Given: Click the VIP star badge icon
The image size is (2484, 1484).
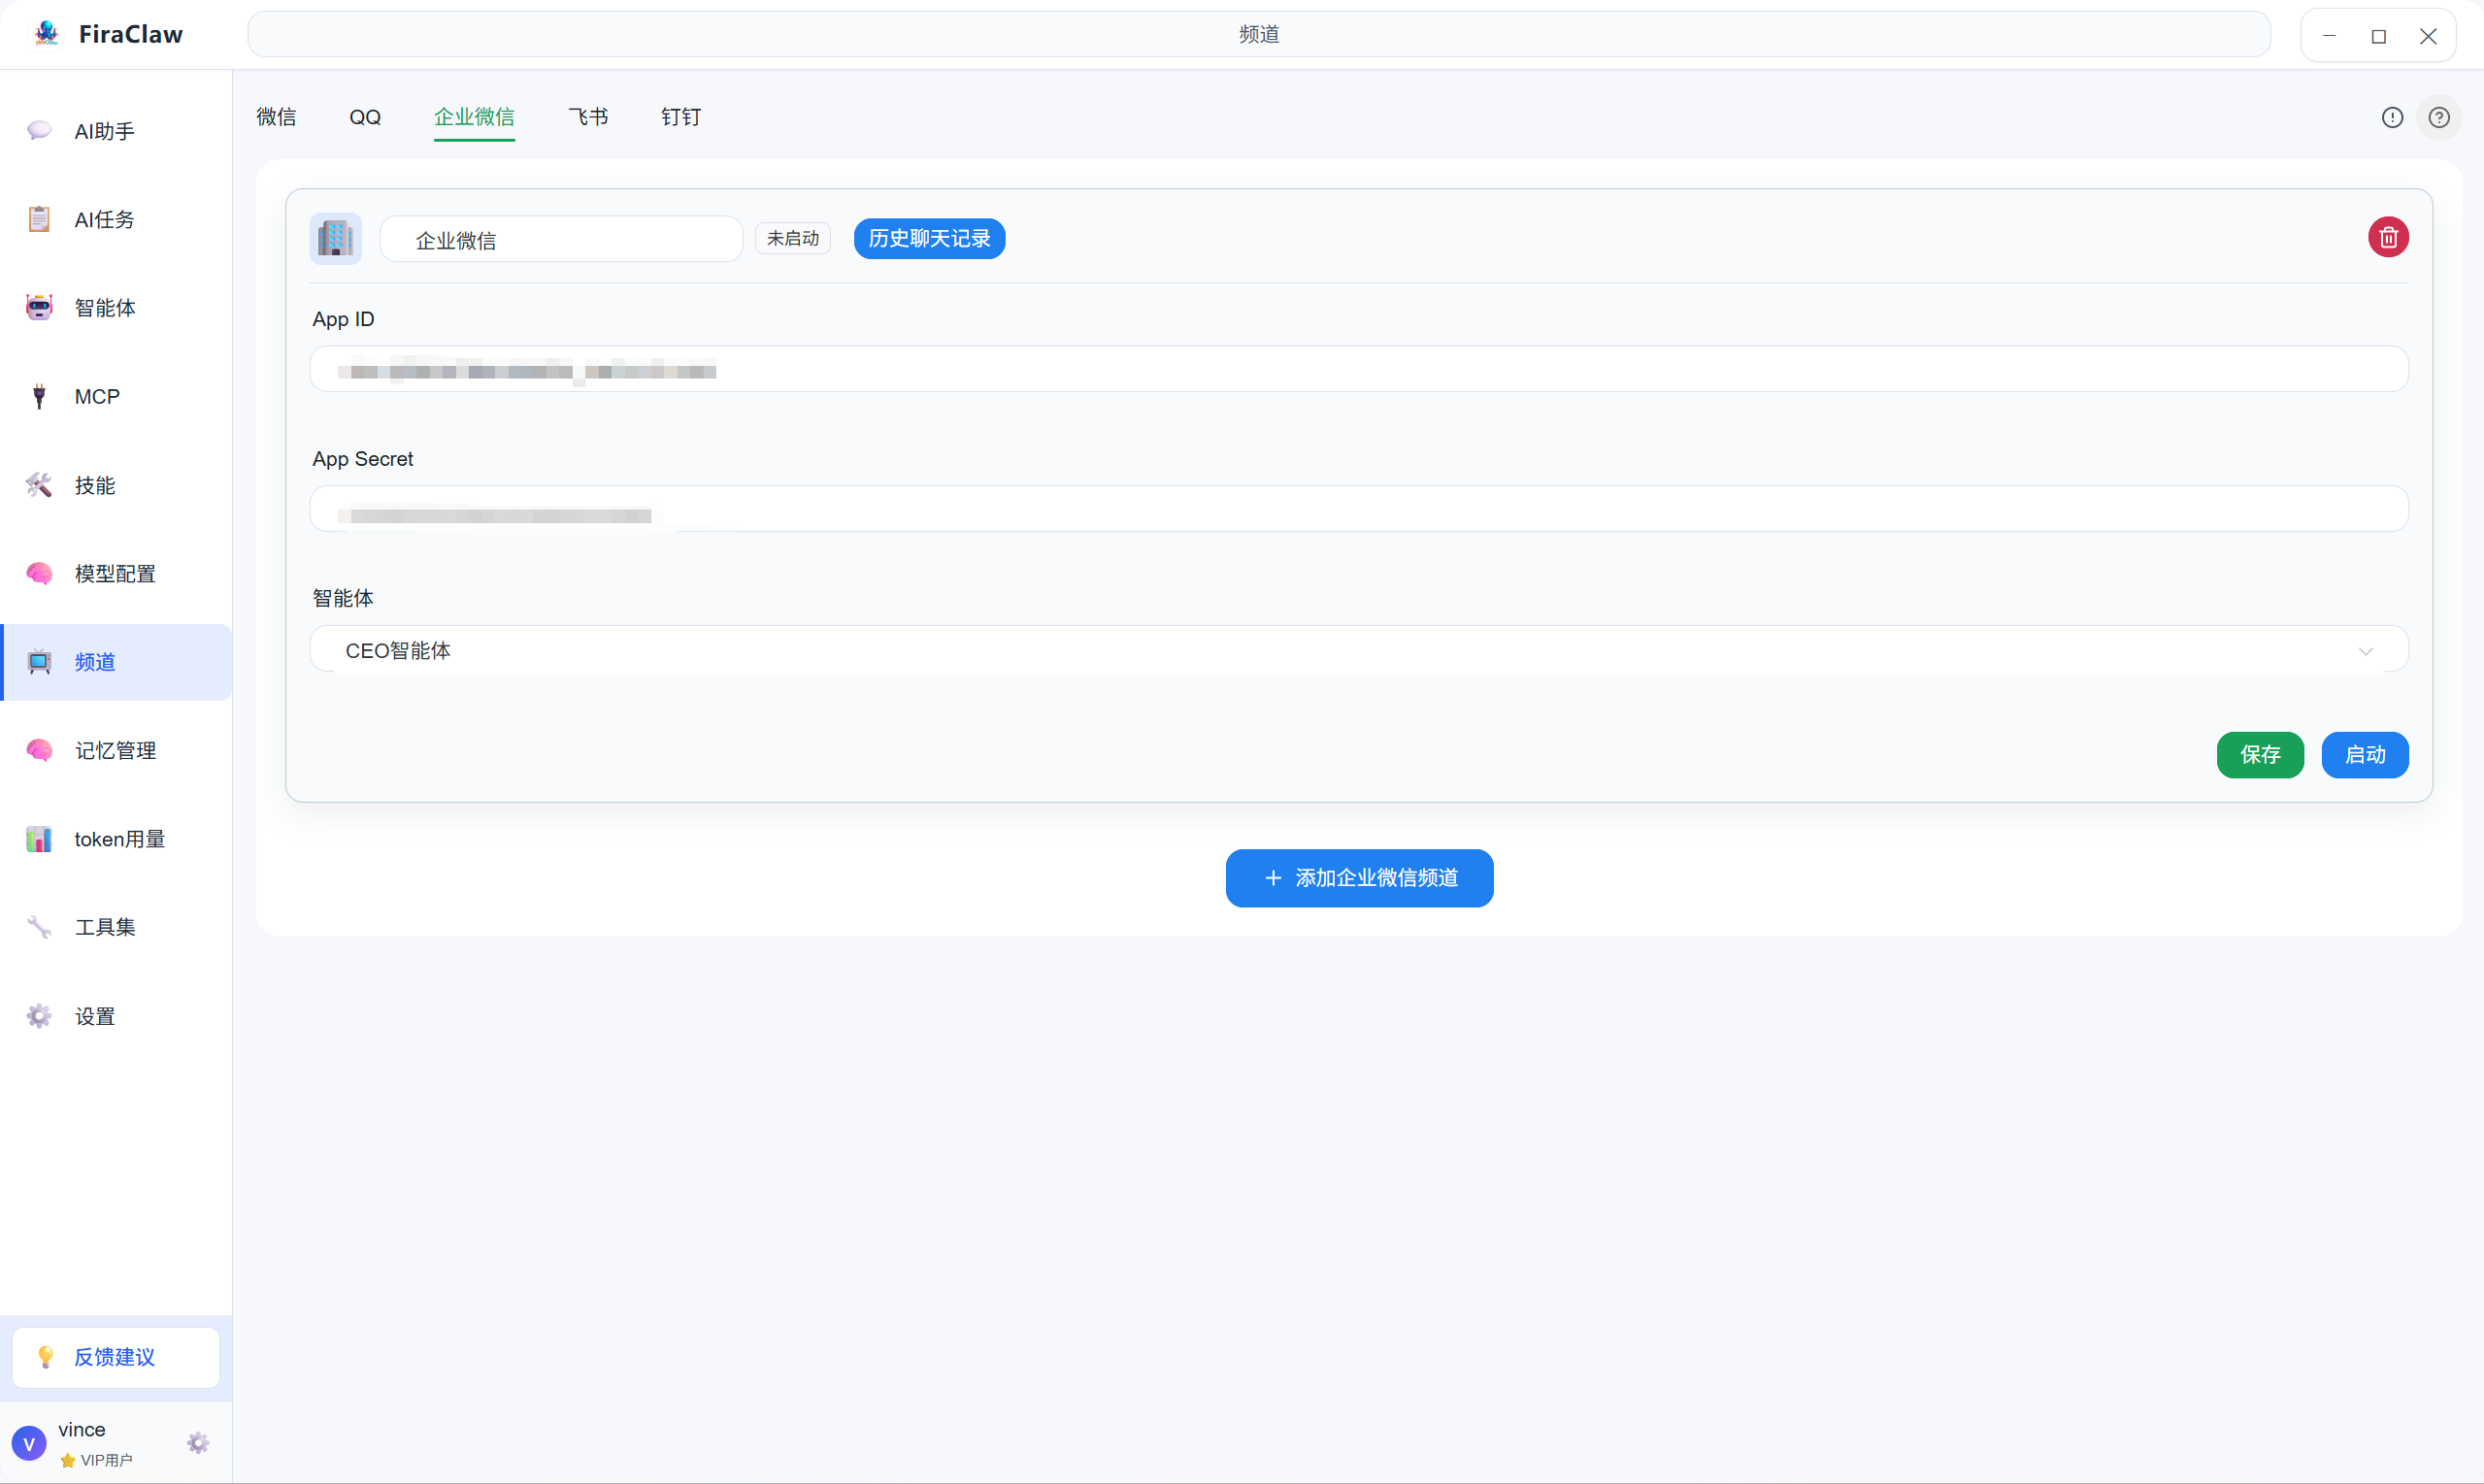Looking at the screenshot, I should [68, 1460].
